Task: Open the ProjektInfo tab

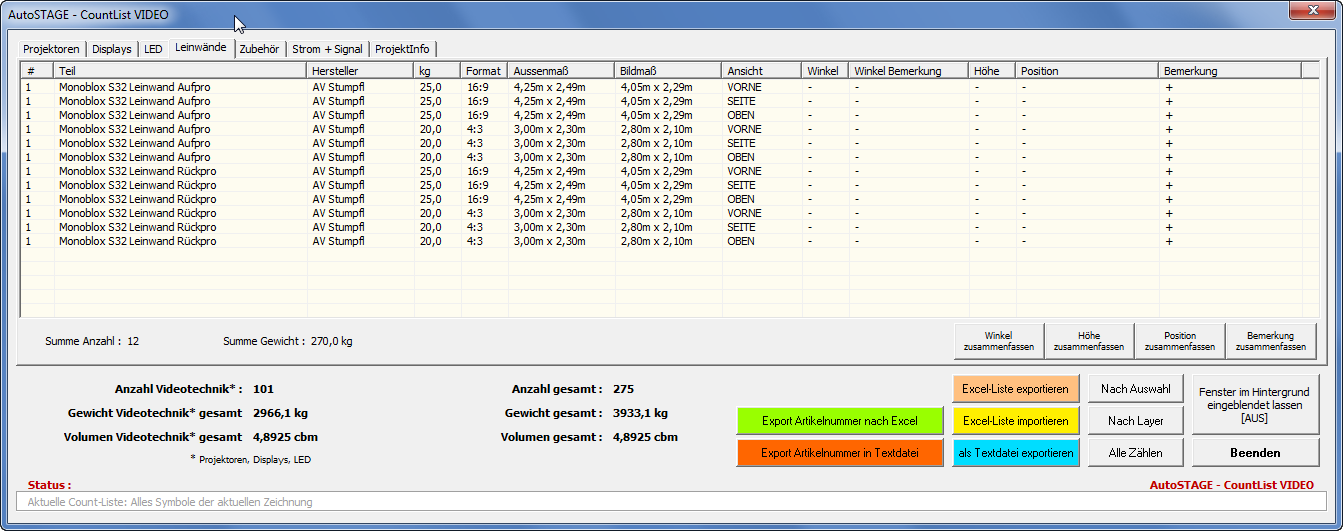Action: 403,49
